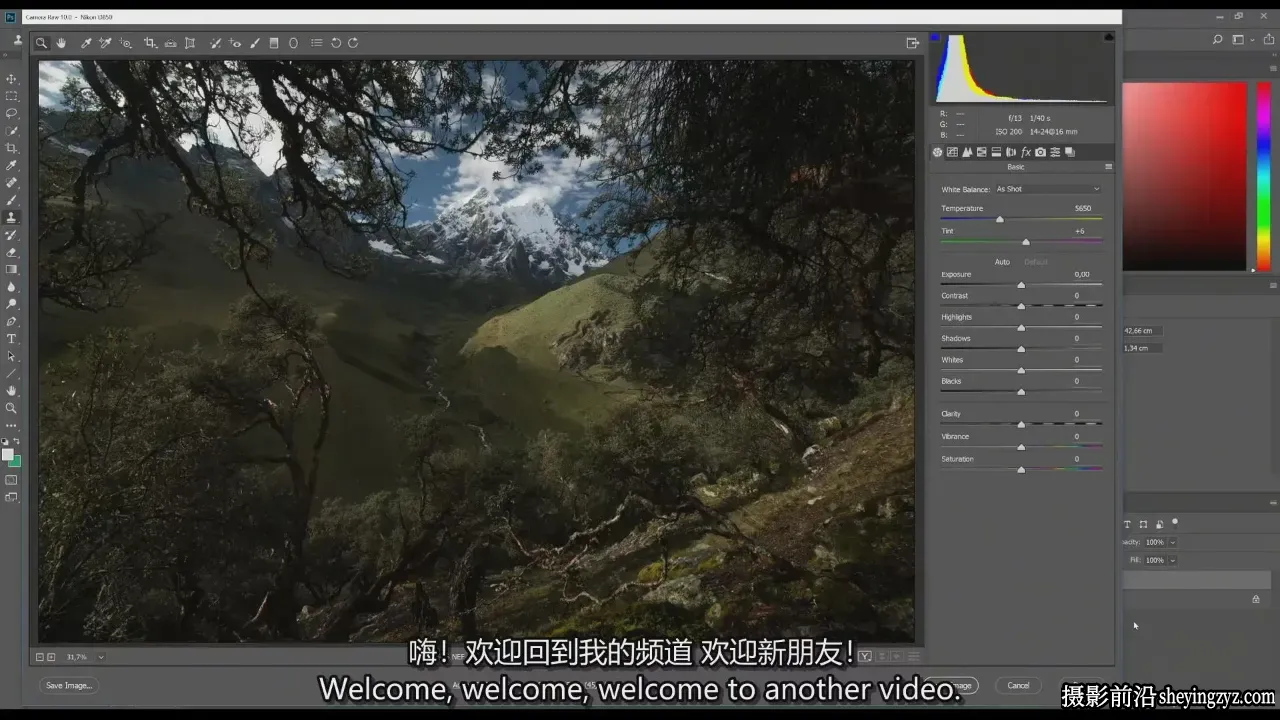This screenshot has width=1280, height=720.
Task: Click the Saturation slider handle
Action: click(x=1021, y=469)
